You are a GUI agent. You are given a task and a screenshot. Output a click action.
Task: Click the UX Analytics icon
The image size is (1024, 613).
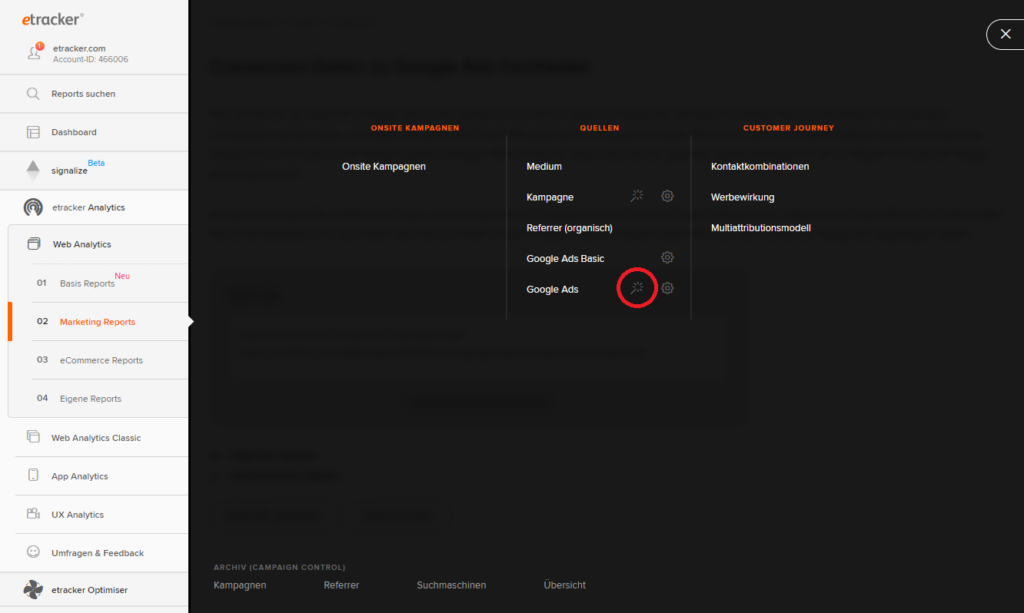coord(33,514)
